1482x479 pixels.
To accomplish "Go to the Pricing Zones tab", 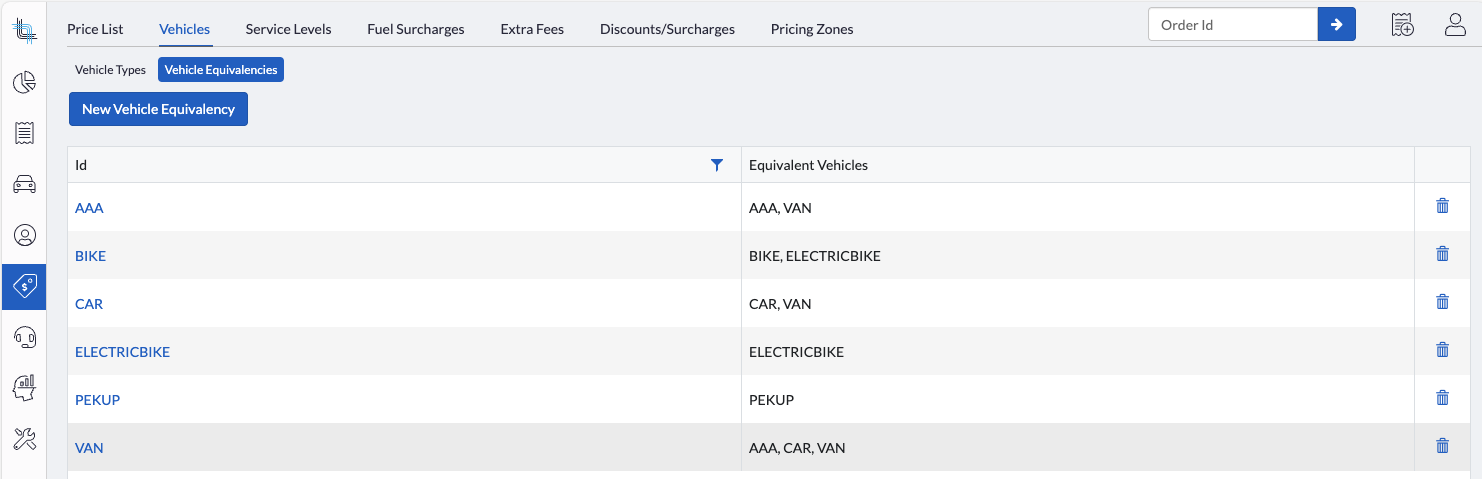I will pos(812,29).
